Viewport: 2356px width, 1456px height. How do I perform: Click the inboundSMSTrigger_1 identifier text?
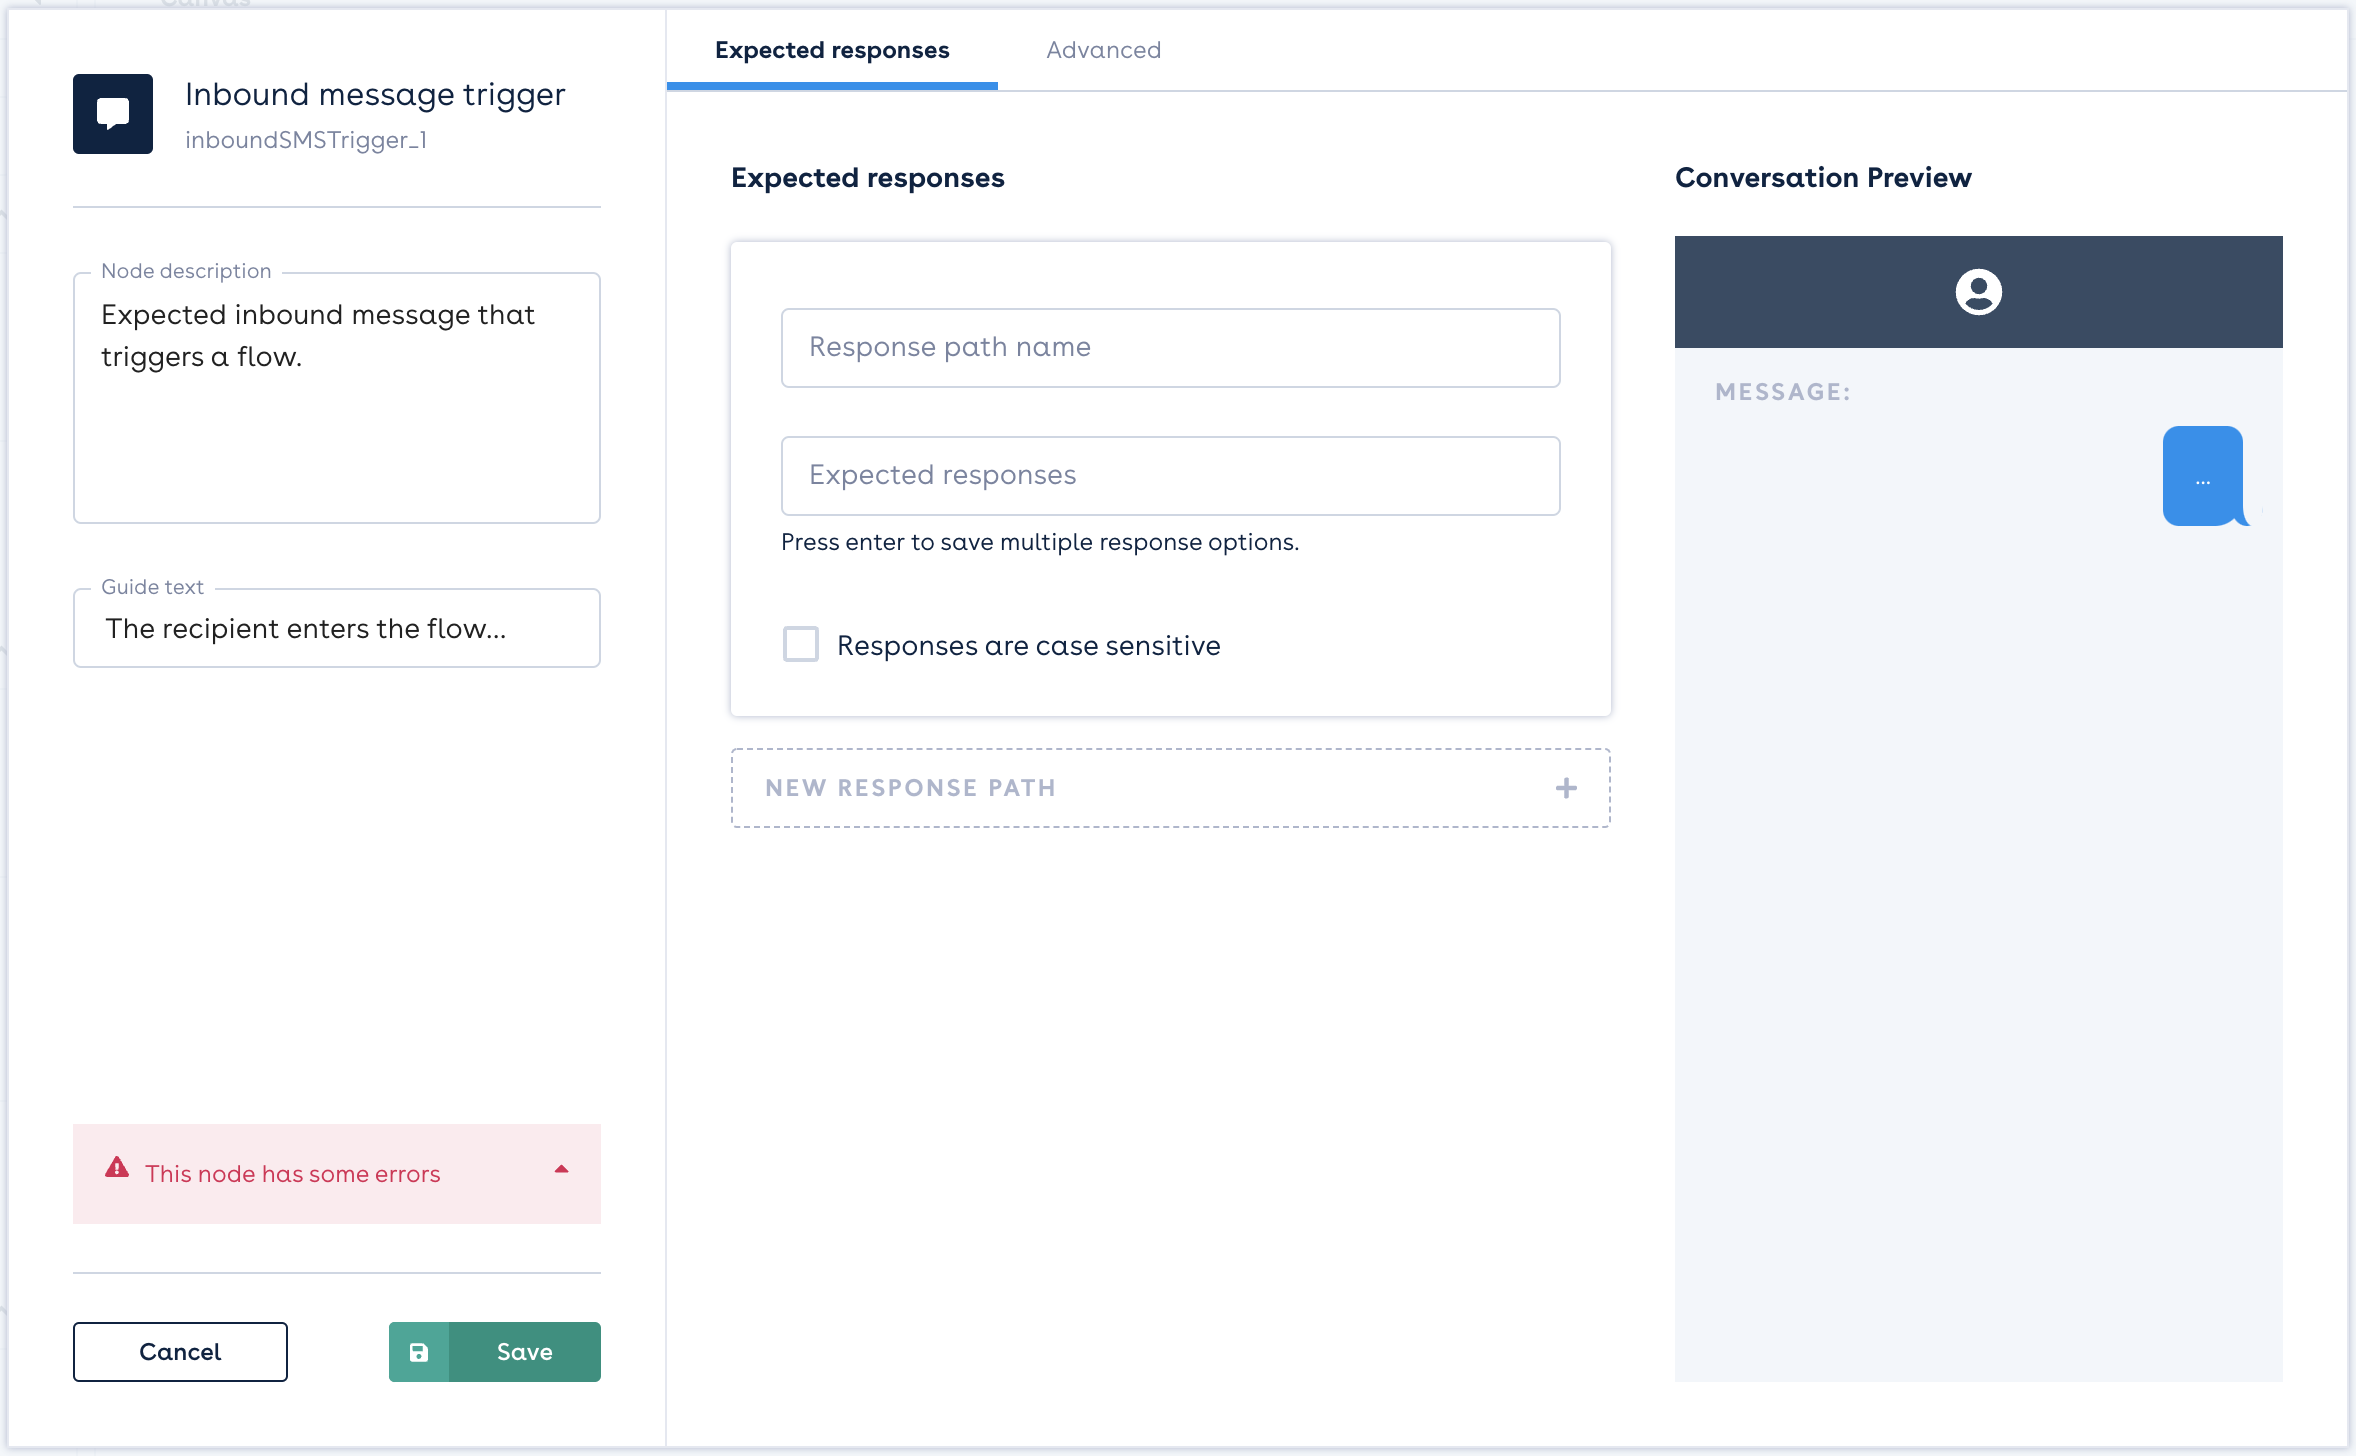306,140
